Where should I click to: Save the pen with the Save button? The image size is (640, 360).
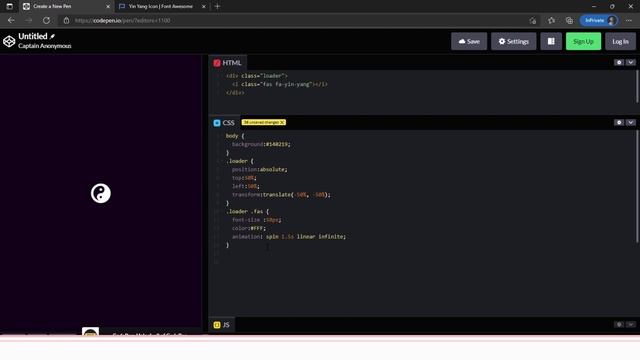point(469,41)
